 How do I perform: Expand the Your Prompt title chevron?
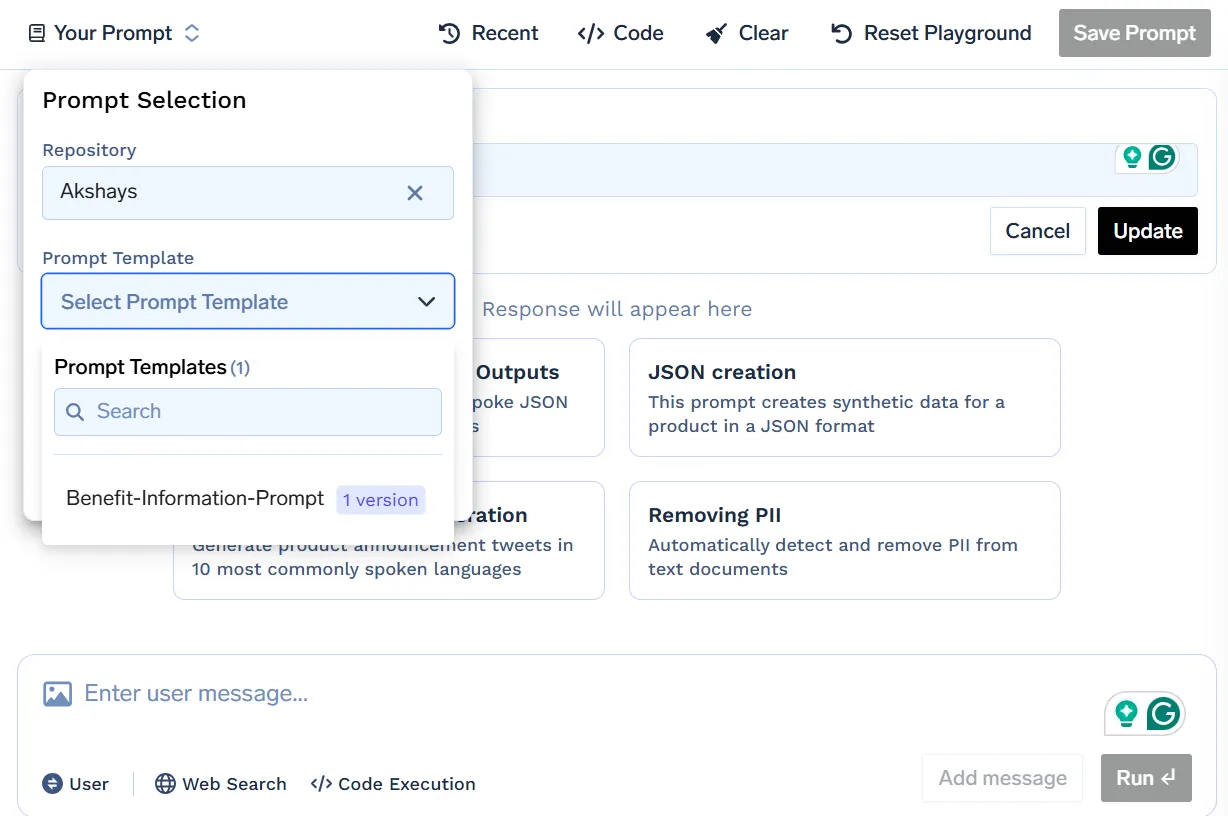[x=191, y=32]
